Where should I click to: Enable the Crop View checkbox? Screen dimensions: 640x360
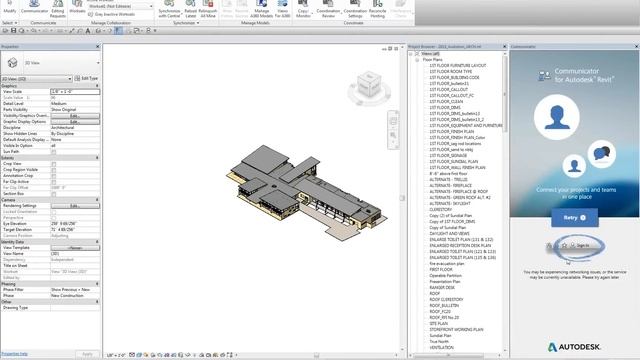(53, 164)
